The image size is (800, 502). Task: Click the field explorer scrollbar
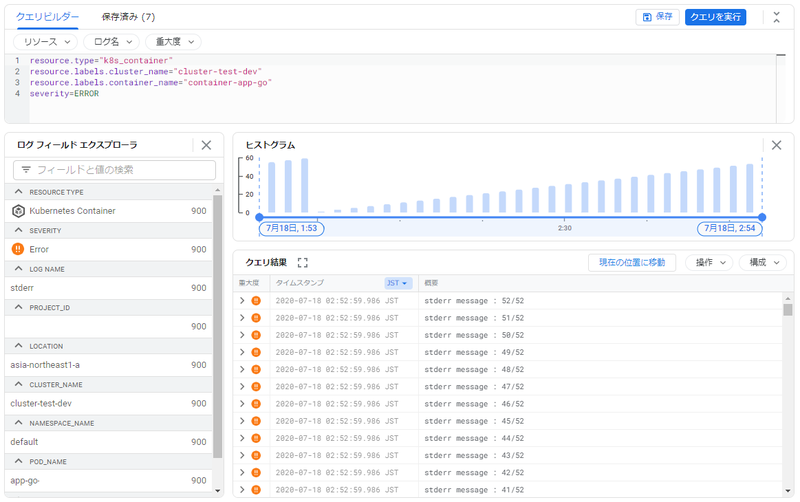[218, 327]
